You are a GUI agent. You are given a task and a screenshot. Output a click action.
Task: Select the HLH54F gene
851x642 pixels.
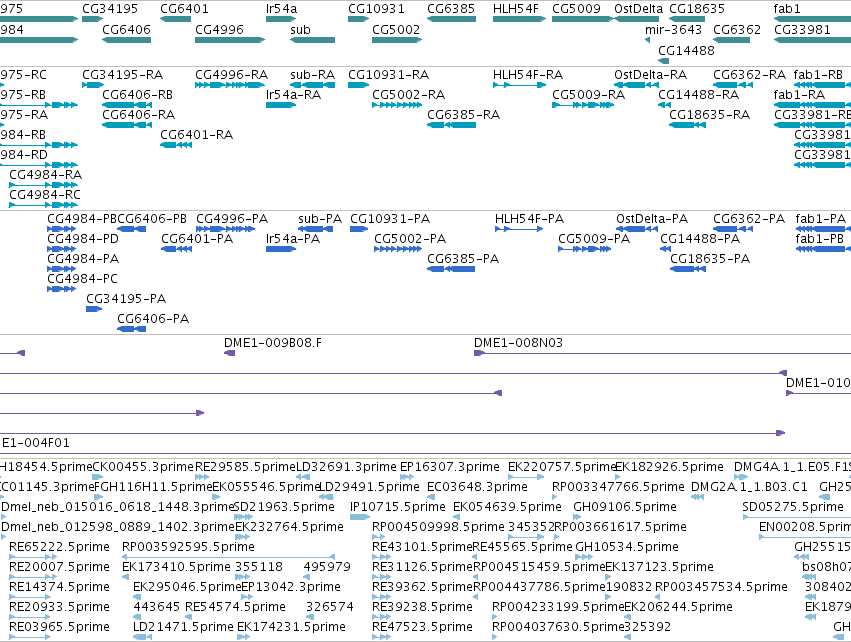(x=519, y=19)
